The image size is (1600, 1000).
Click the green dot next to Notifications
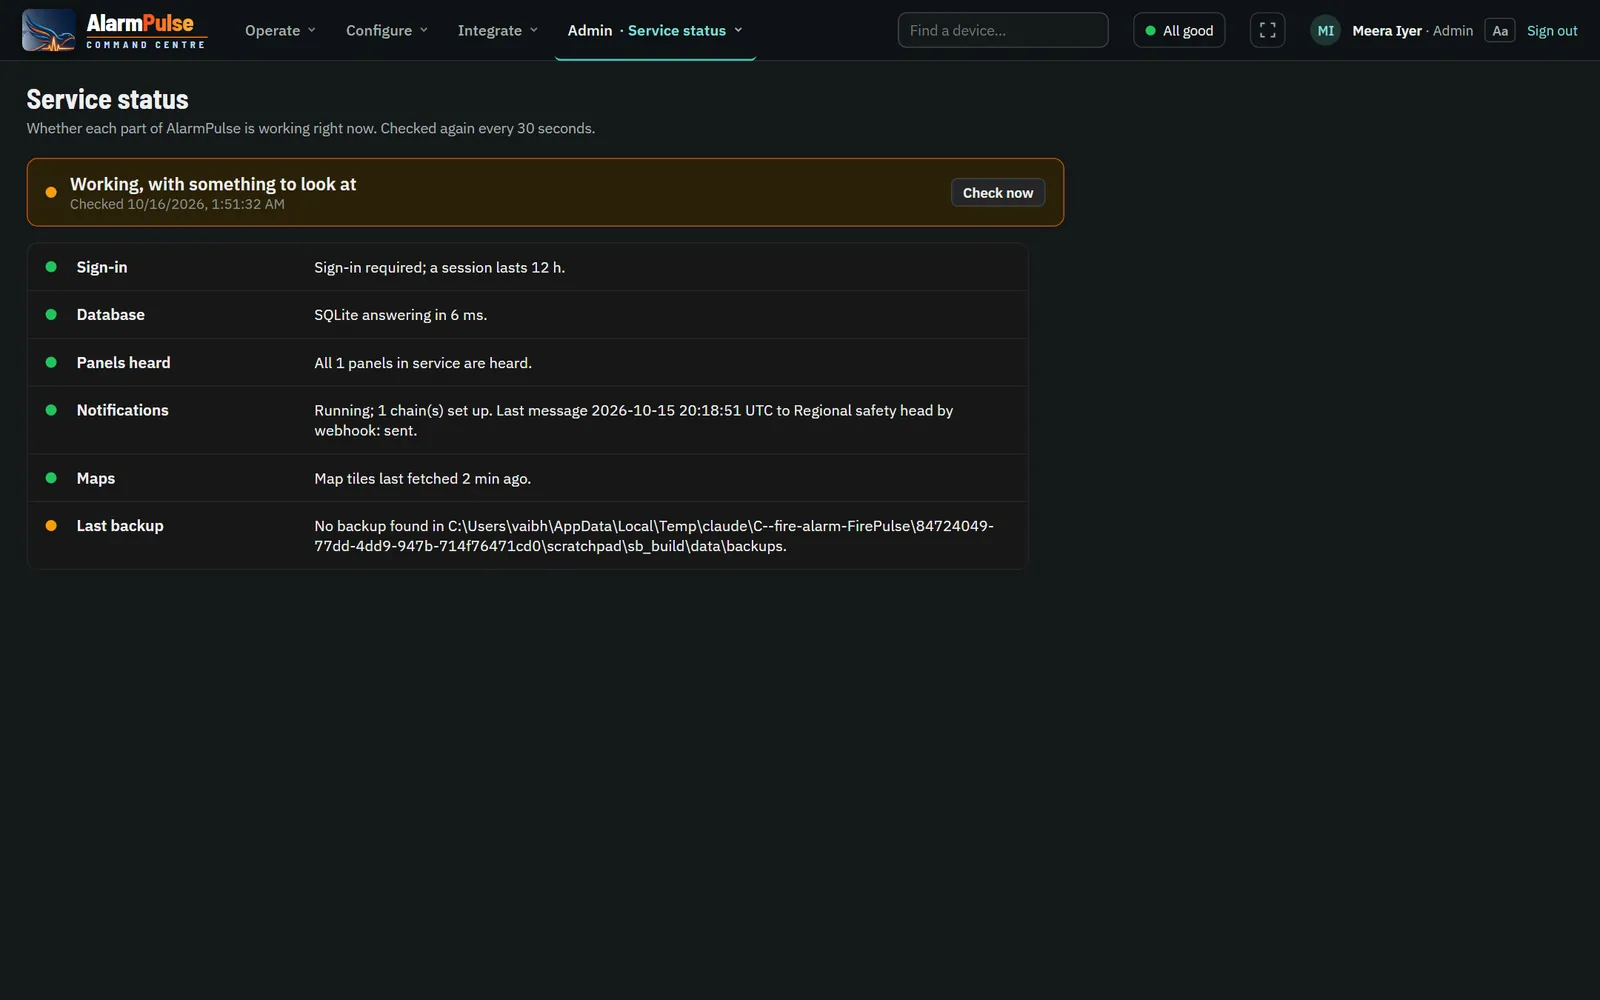tap(51, 410)
